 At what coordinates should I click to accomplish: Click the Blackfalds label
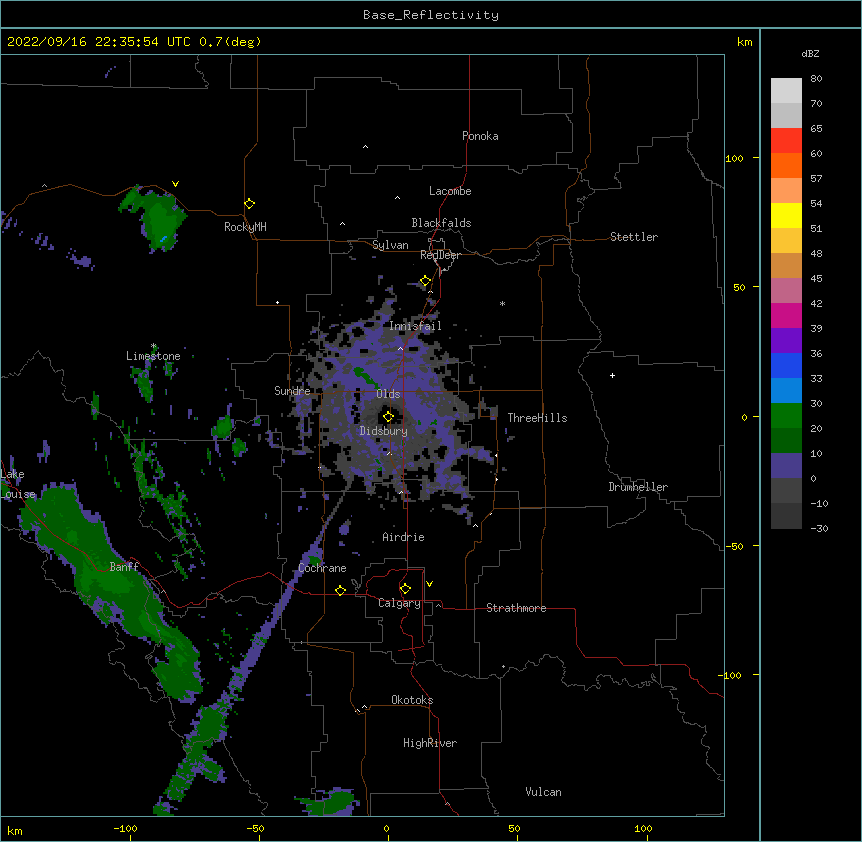click(x=441, y=223)
